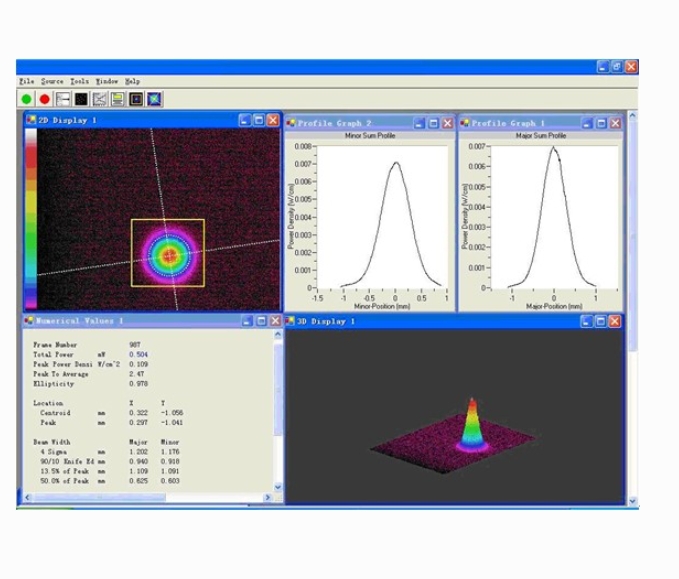Click the red stop acquisition circle

45,99
